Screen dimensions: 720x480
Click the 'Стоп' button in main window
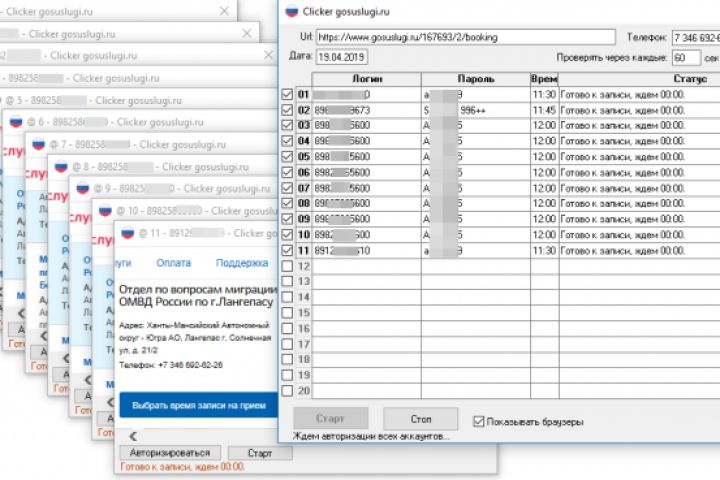tap(421, 419)
